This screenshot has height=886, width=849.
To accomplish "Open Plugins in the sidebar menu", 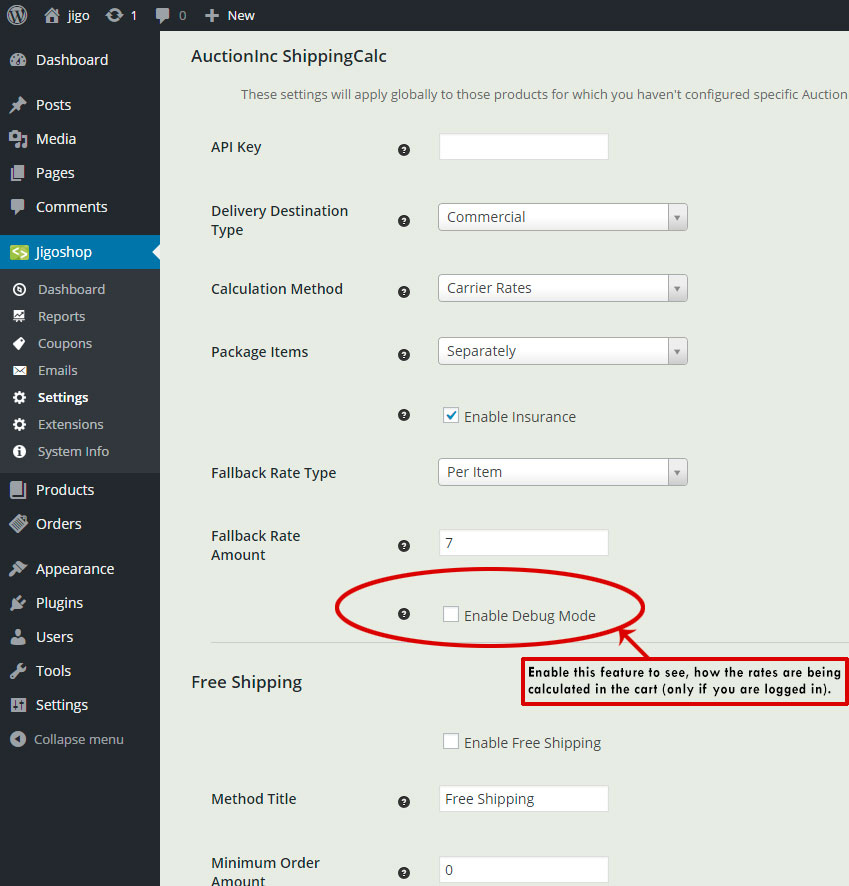I will point(59,603).
